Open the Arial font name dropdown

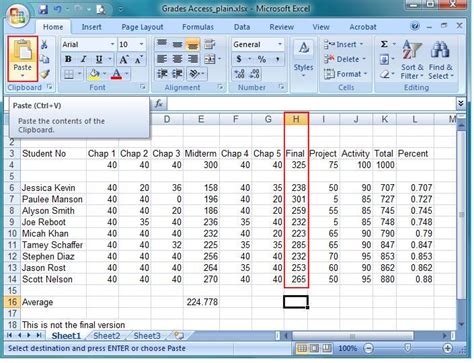pyautogui.click(x=112, y=44)
